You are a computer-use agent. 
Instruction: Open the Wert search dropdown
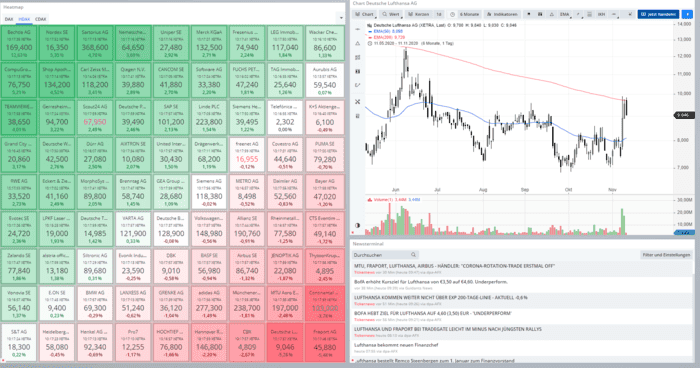(x=391, y=14)
